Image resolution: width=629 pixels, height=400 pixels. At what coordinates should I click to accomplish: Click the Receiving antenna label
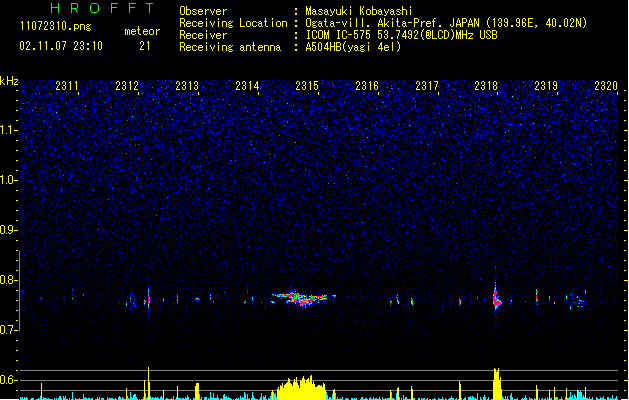pos(230,47)
